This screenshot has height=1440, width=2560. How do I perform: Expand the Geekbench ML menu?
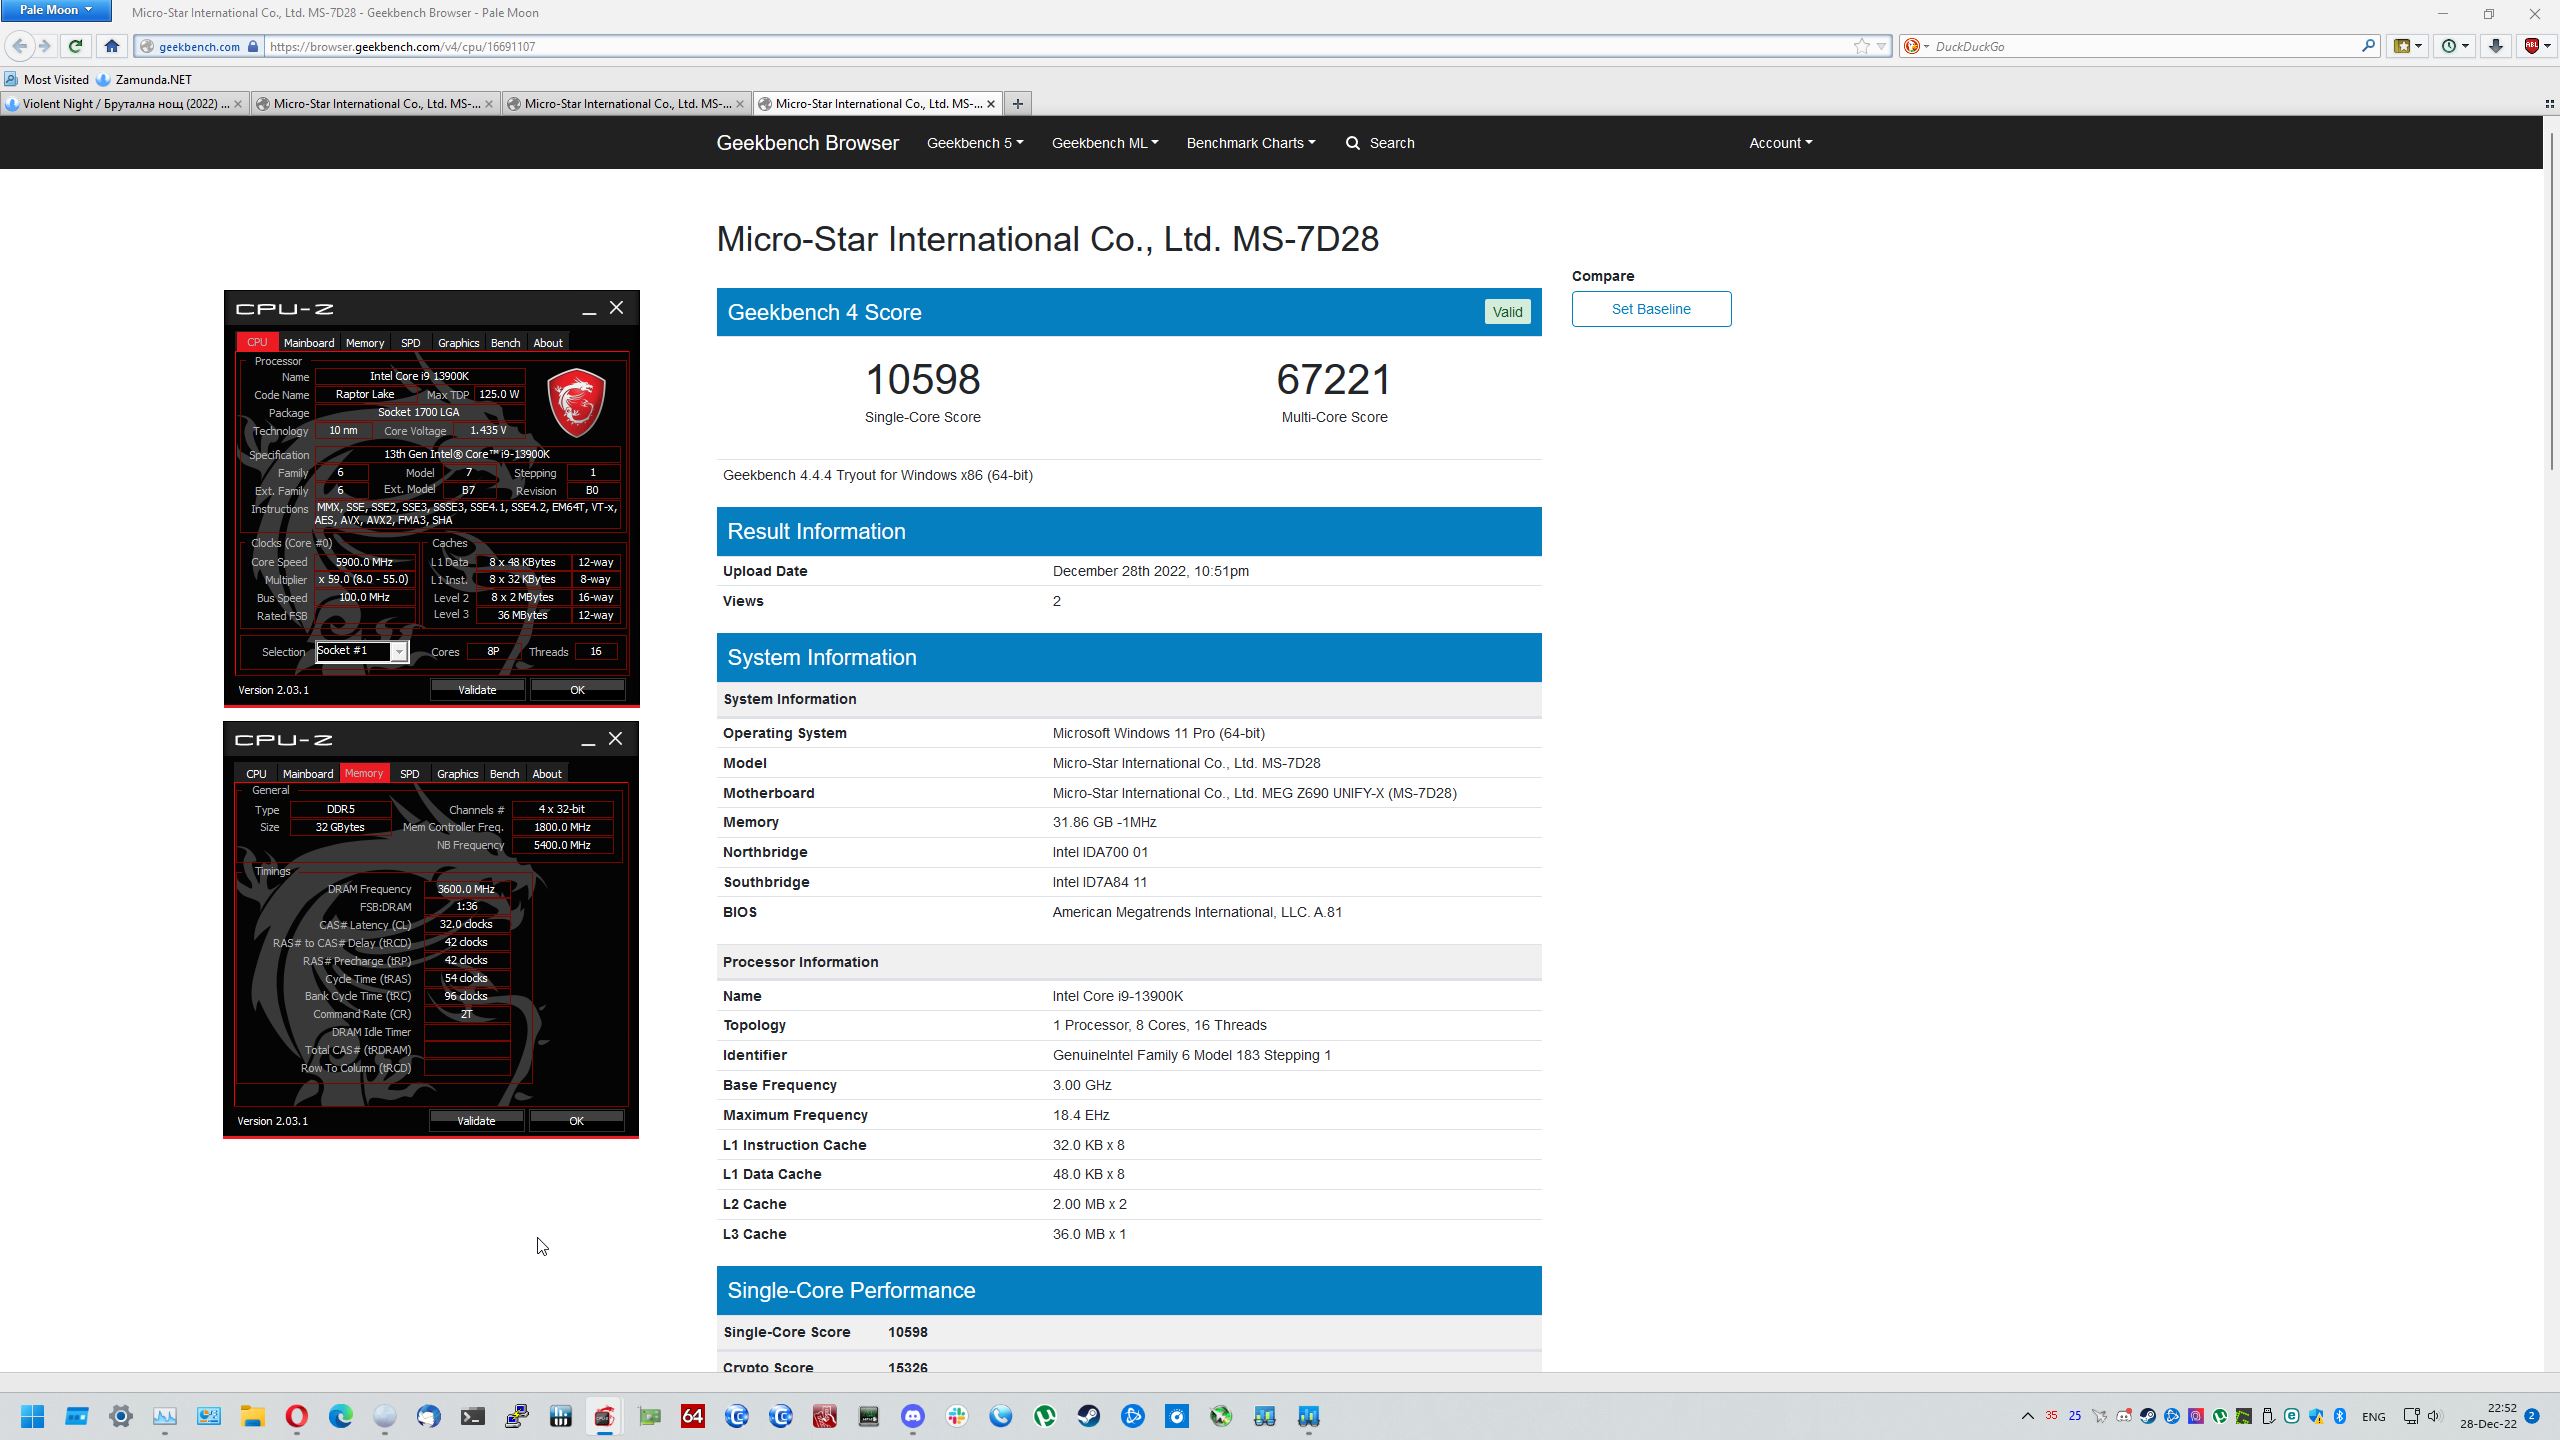pos(1105,143)
